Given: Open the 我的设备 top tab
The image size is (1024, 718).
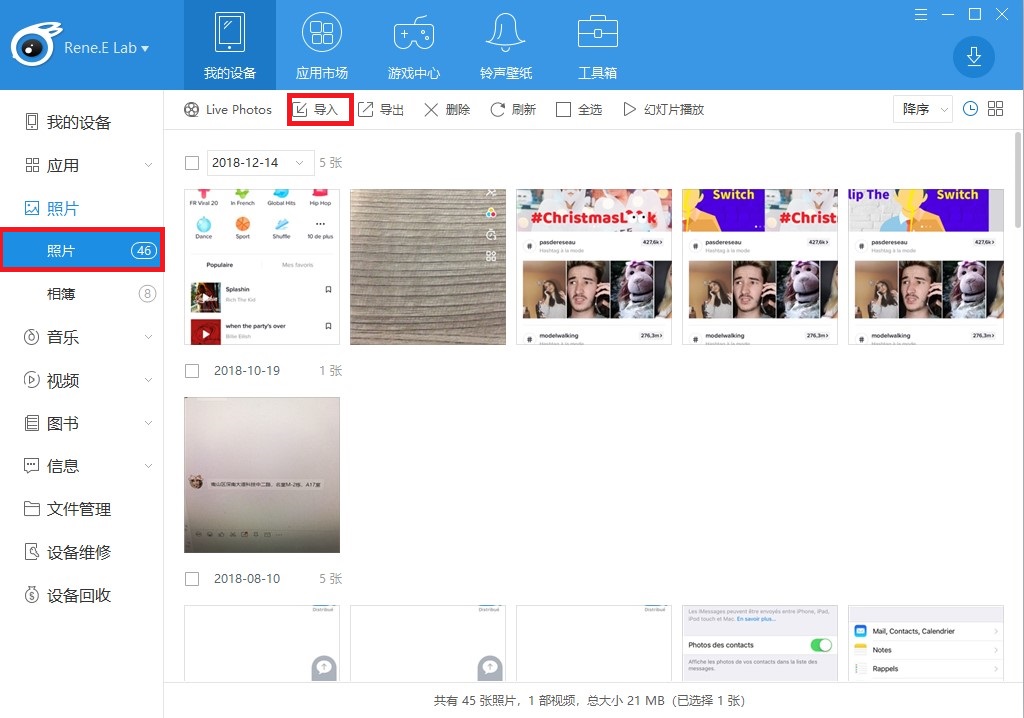Looking at the screenshot, I should (x=230, y=45).
